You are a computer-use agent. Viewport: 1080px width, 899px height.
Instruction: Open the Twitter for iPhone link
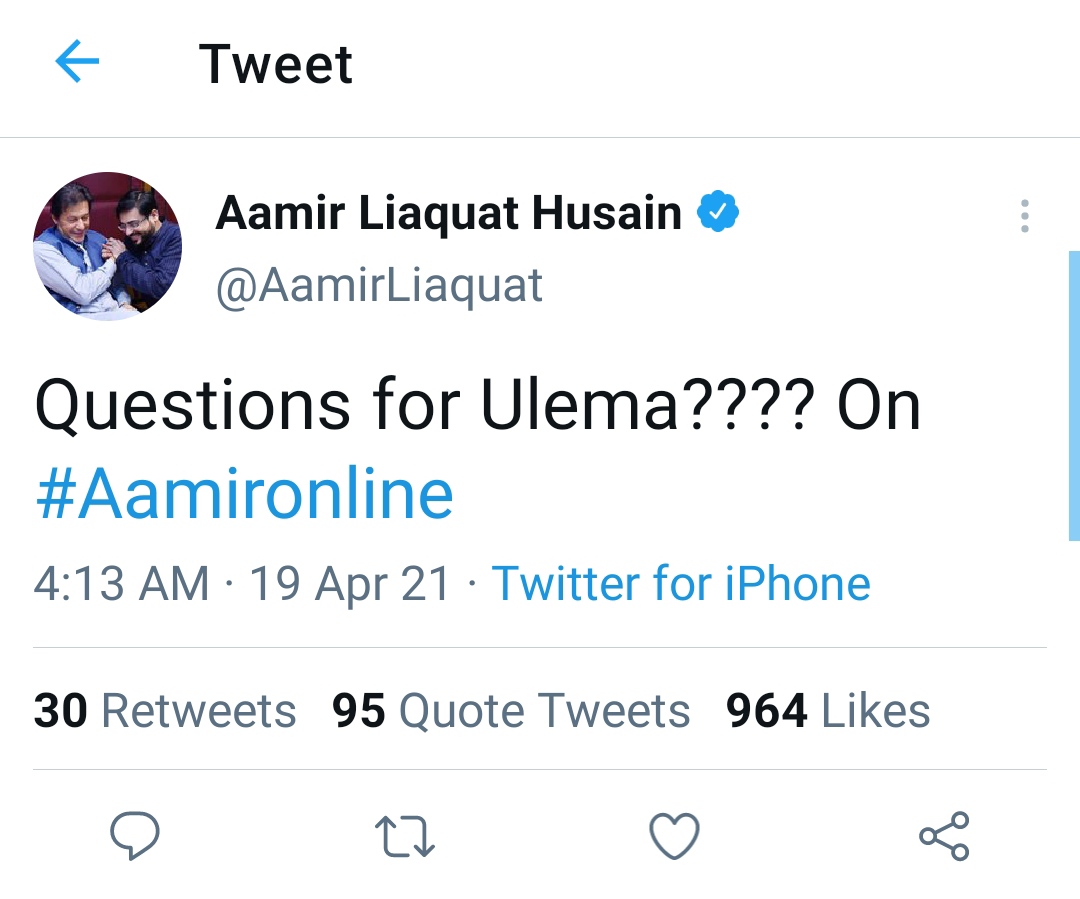tap(681, 584)
